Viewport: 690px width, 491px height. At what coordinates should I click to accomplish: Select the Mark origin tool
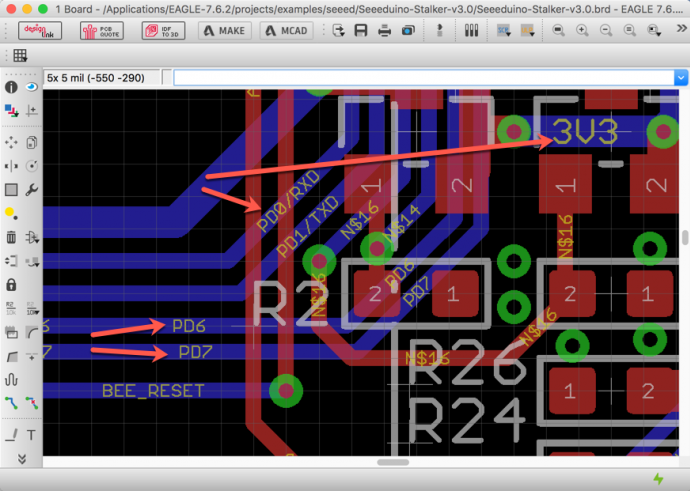tap(31, 110)
